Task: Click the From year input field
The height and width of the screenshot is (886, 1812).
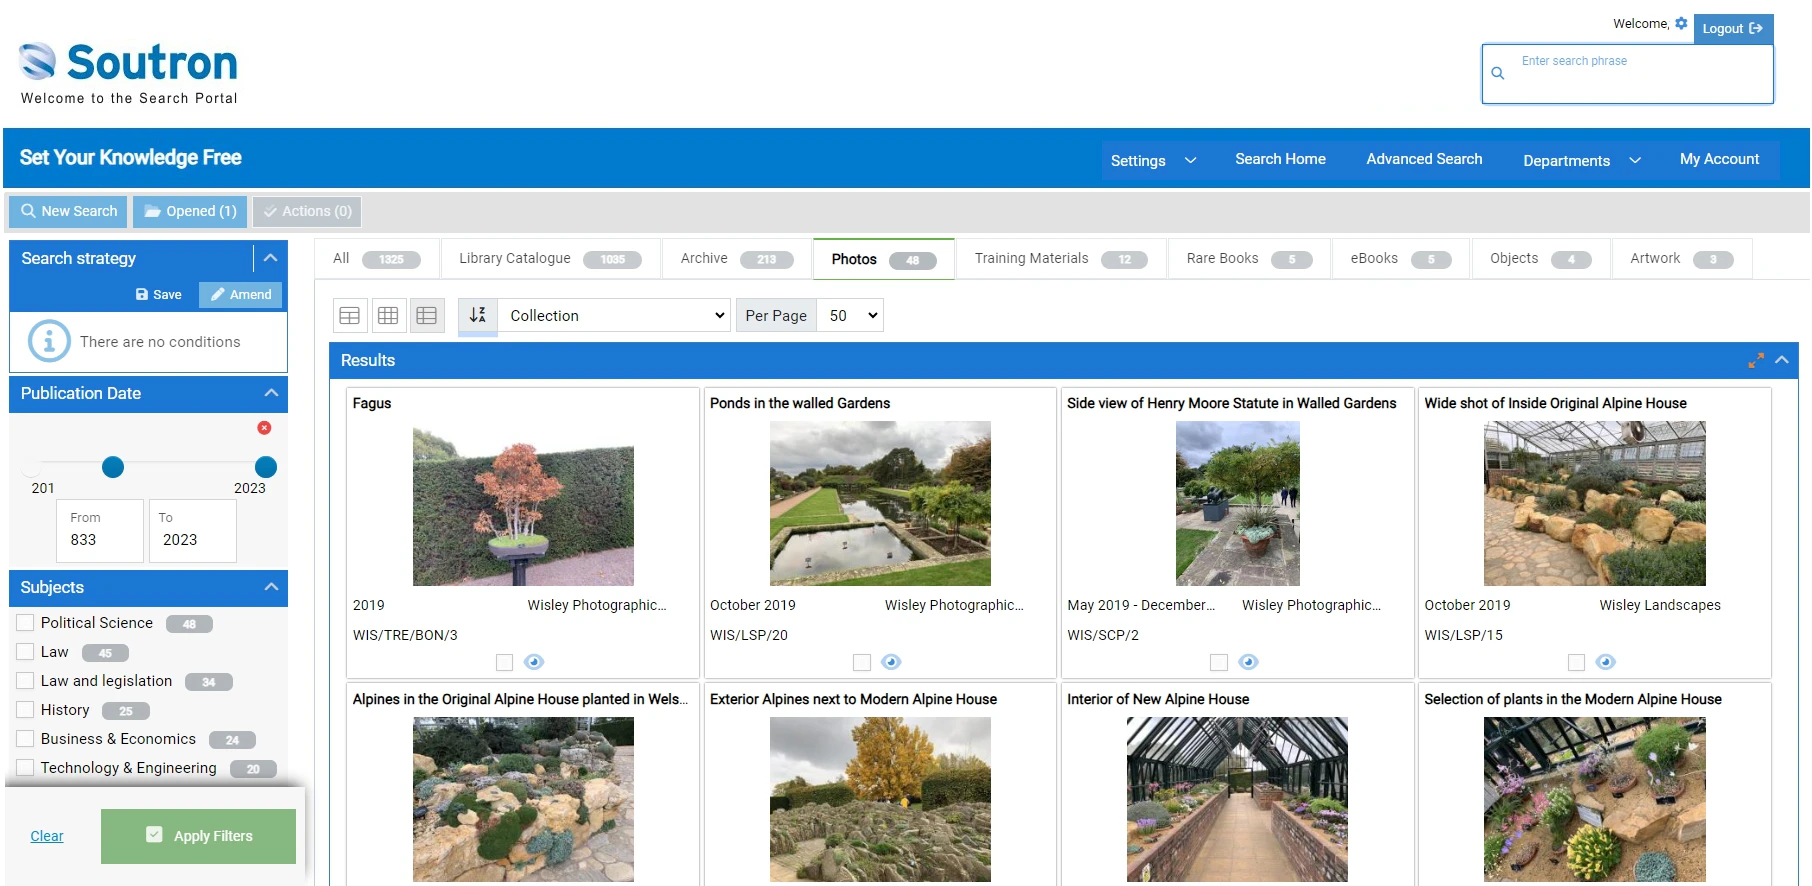Action: (x=100, y=531)
